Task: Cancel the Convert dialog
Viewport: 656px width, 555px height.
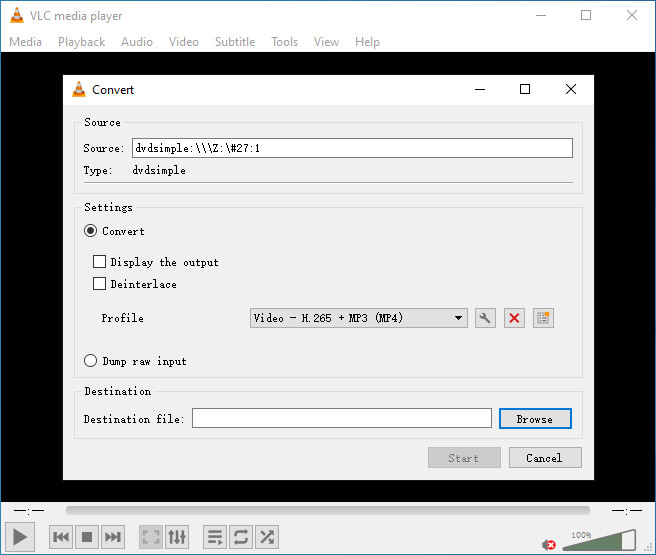Action: pos(545,458)
